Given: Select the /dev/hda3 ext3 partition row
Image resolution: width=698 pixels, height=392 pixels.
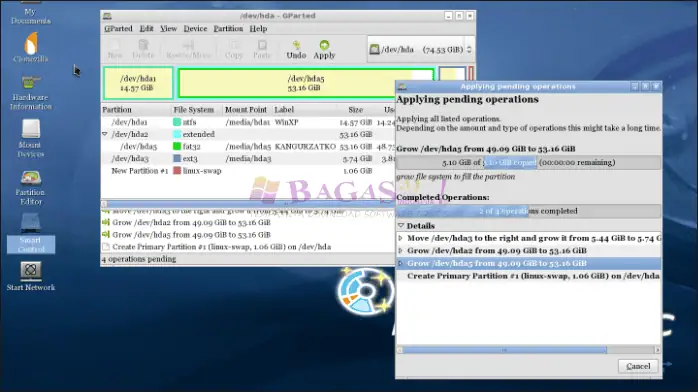Looking at the screenshot, I should pyautogui.click(x=248, y=158).
